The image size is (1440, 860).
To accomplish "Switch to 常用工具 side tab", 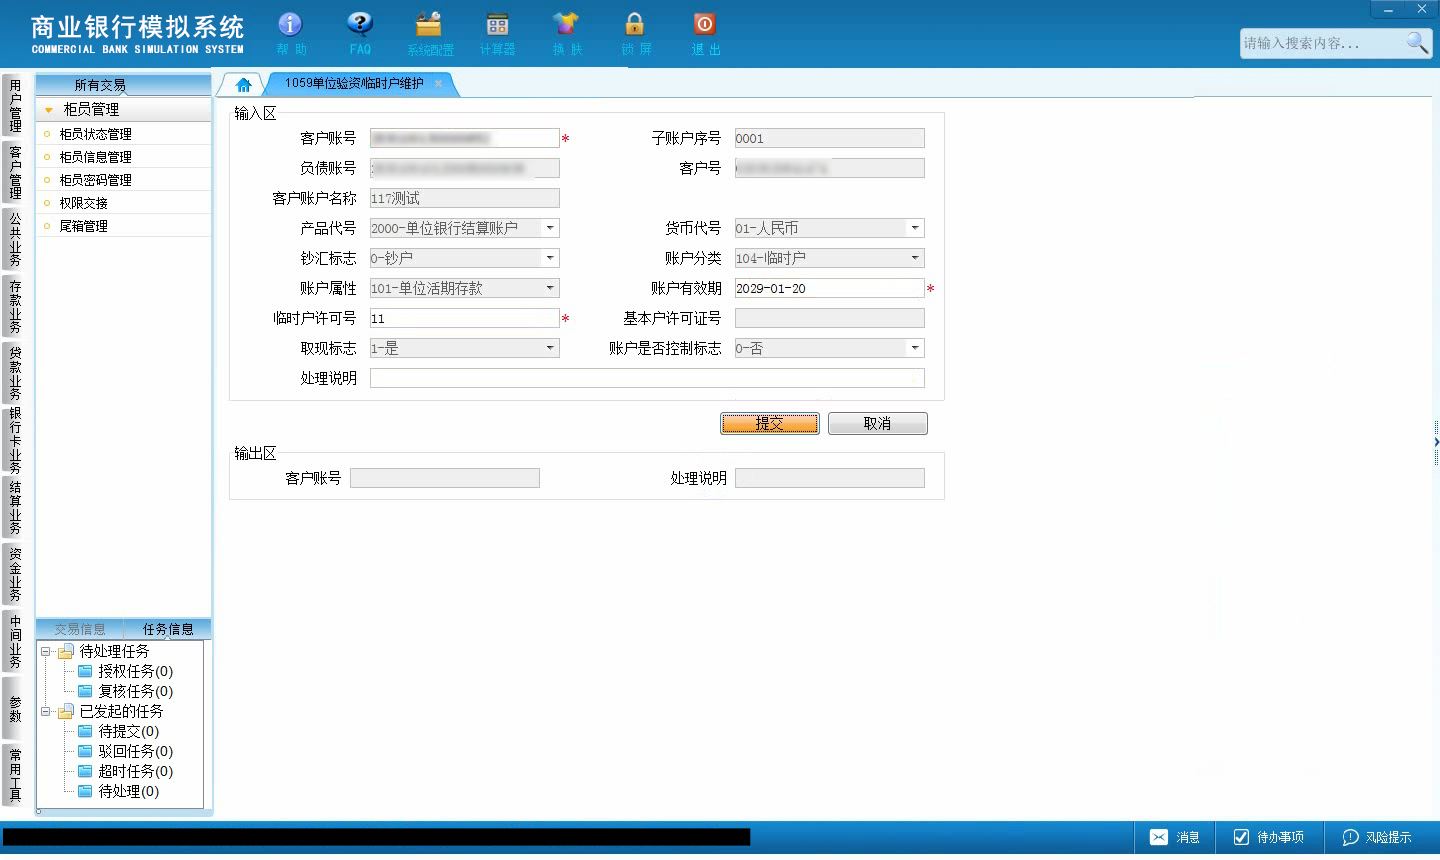I will pyautogui.click(x=15, y=775).
